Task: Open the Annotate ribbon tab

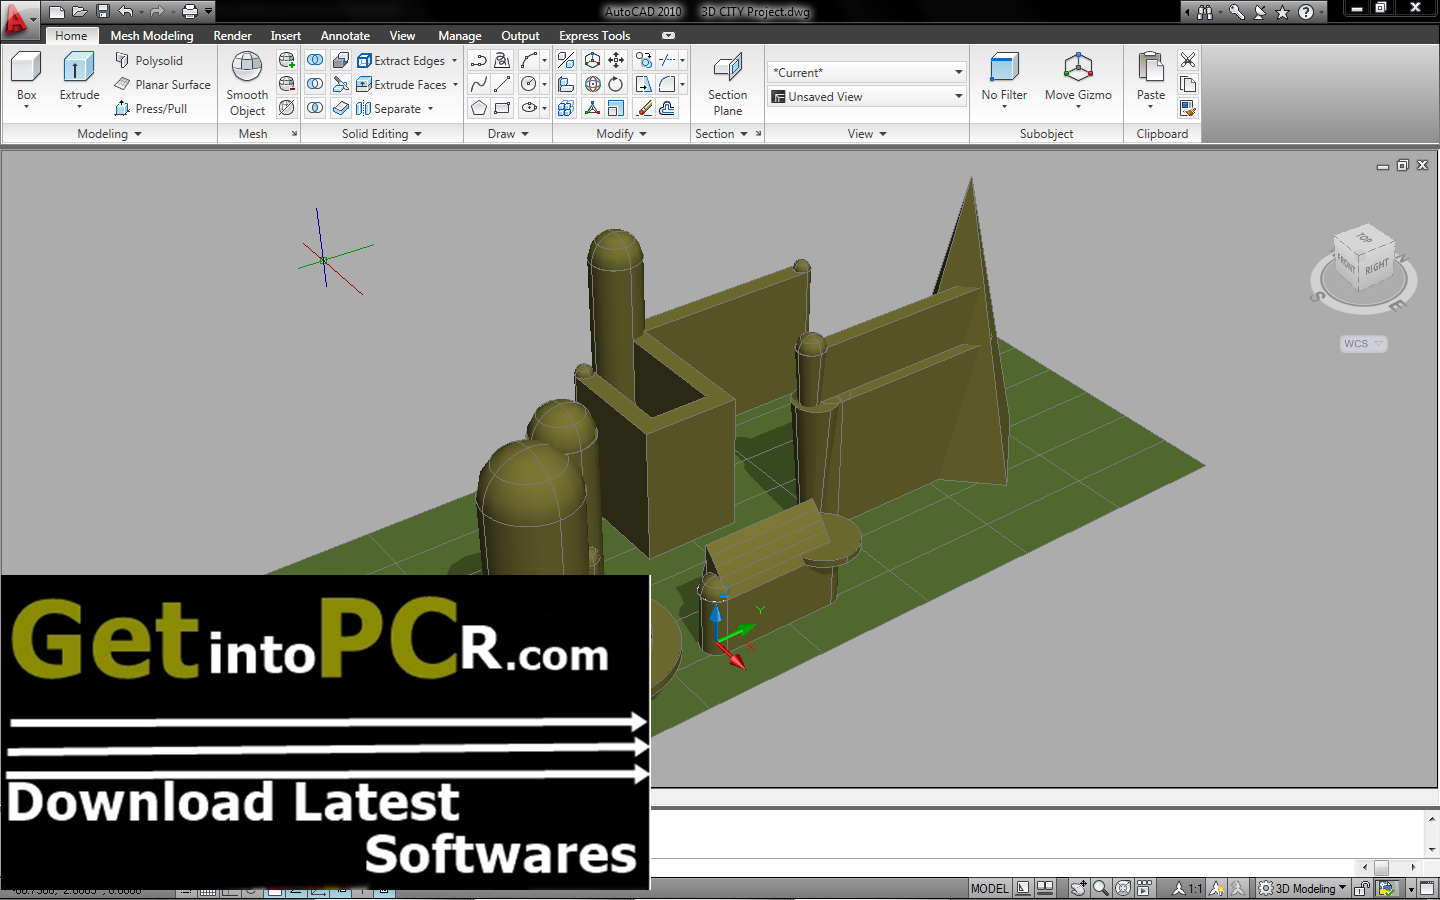Action: pos(345,36)
